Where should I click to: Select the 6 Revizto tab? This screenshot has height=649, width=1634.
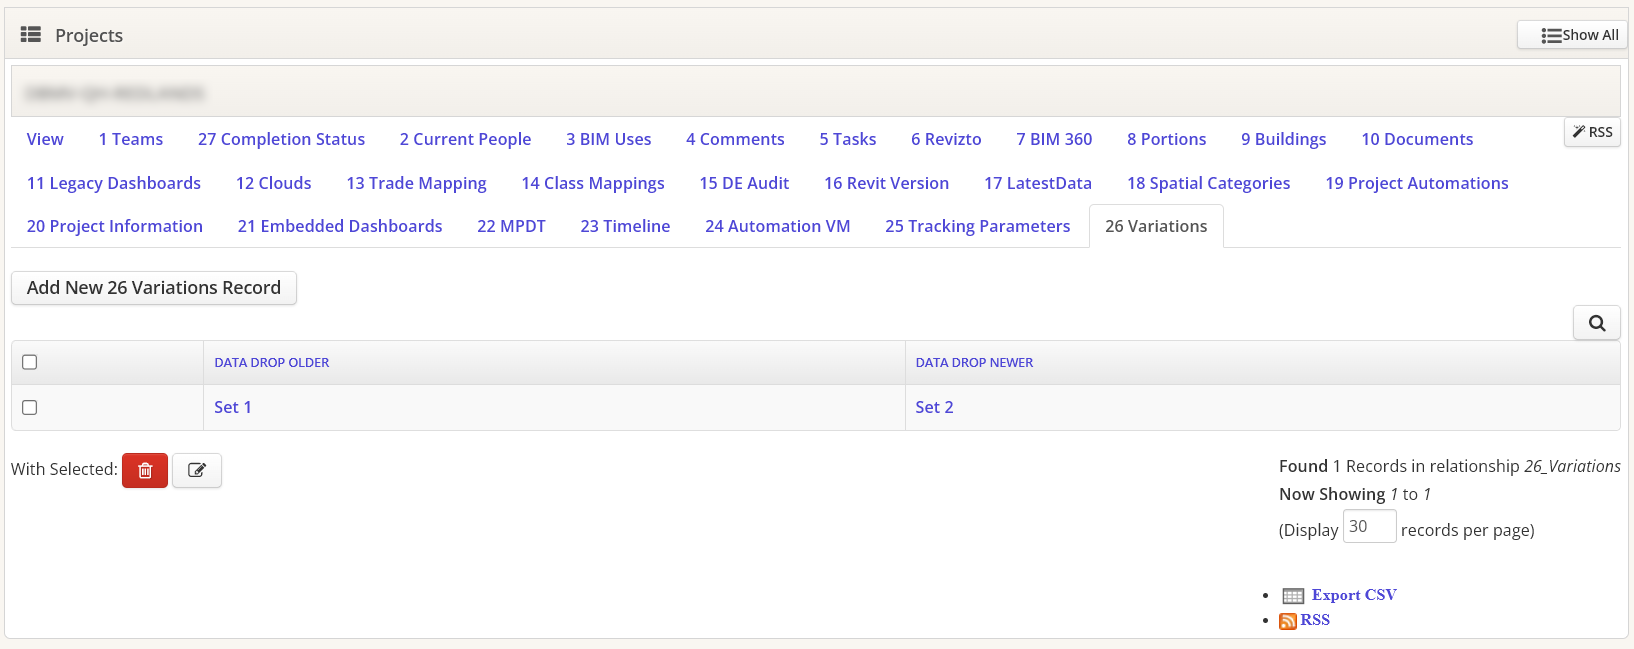[x=946, y=139]
